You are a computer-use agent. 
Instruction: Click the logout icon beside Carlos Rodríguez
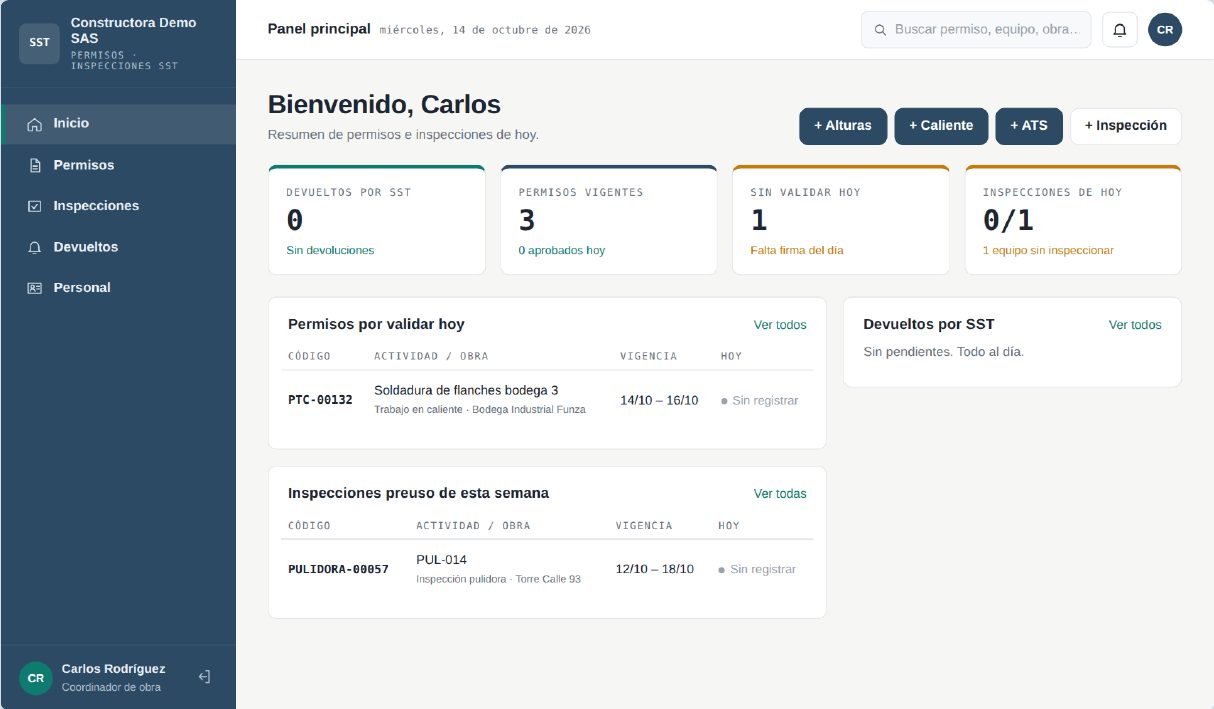[x=204, y=677]
